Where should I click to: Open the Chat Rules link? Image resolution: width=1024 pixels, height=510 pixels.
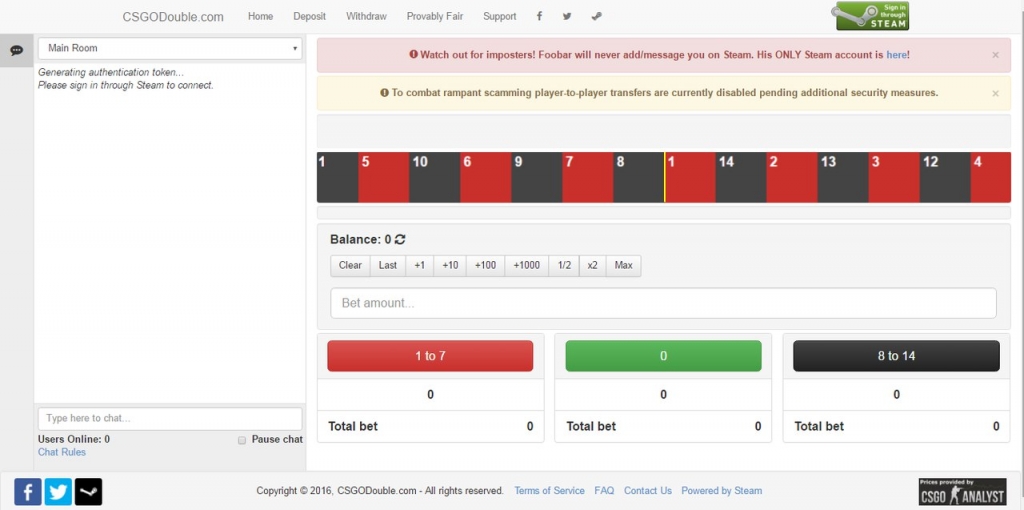(x=61, y=452)
